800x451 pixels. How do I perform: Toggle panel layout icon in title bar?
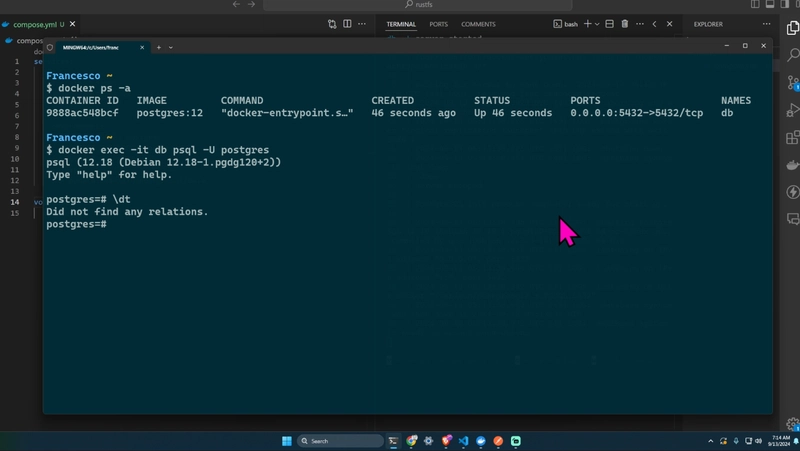click(770, 4)
